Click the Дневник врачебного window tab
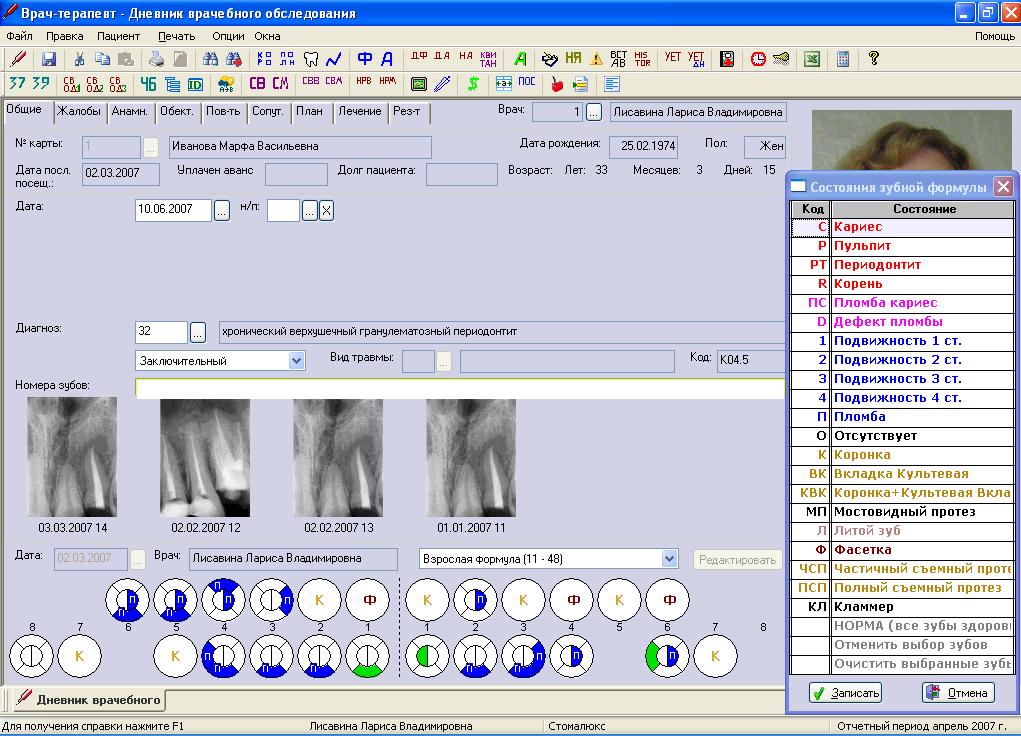 (x=90, y=700)
